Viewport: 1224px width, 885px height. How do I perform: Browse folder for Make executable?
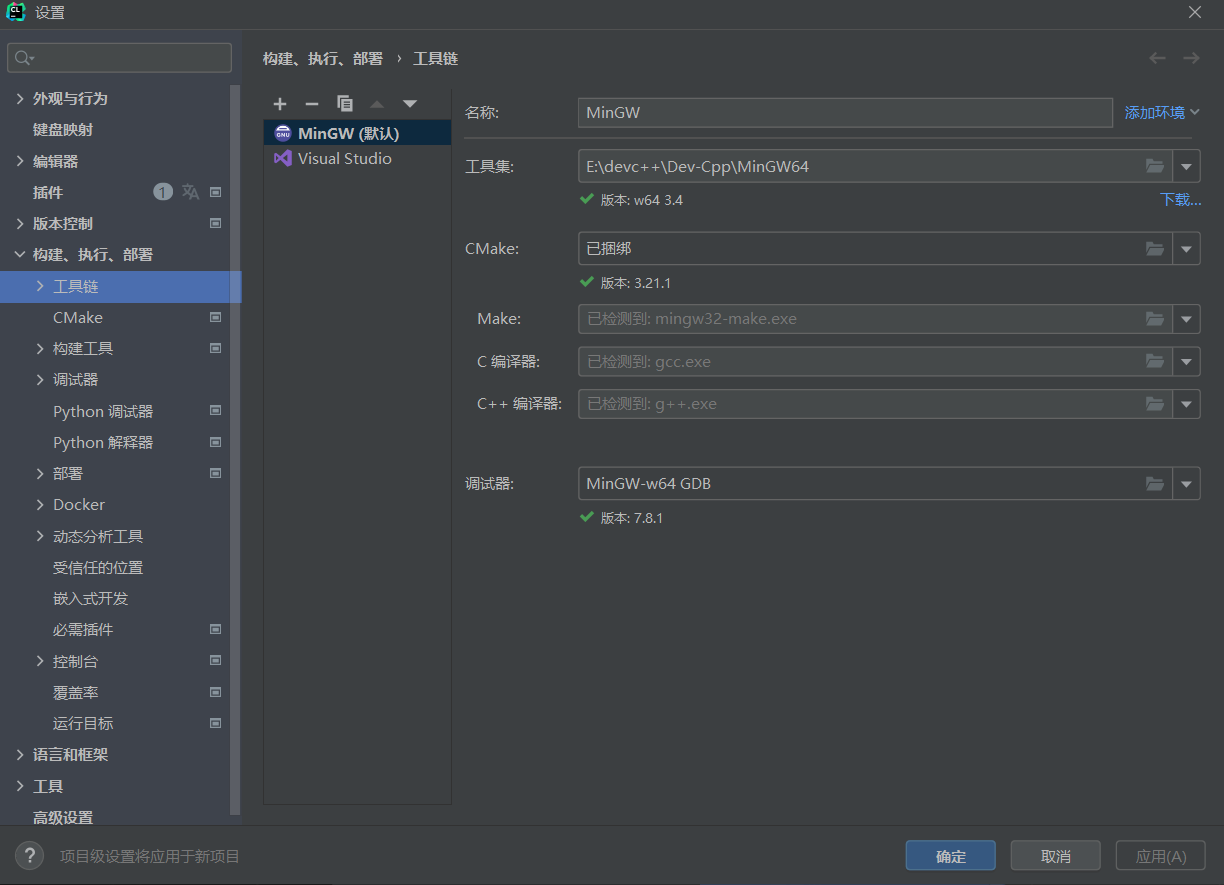[1155, 319]
